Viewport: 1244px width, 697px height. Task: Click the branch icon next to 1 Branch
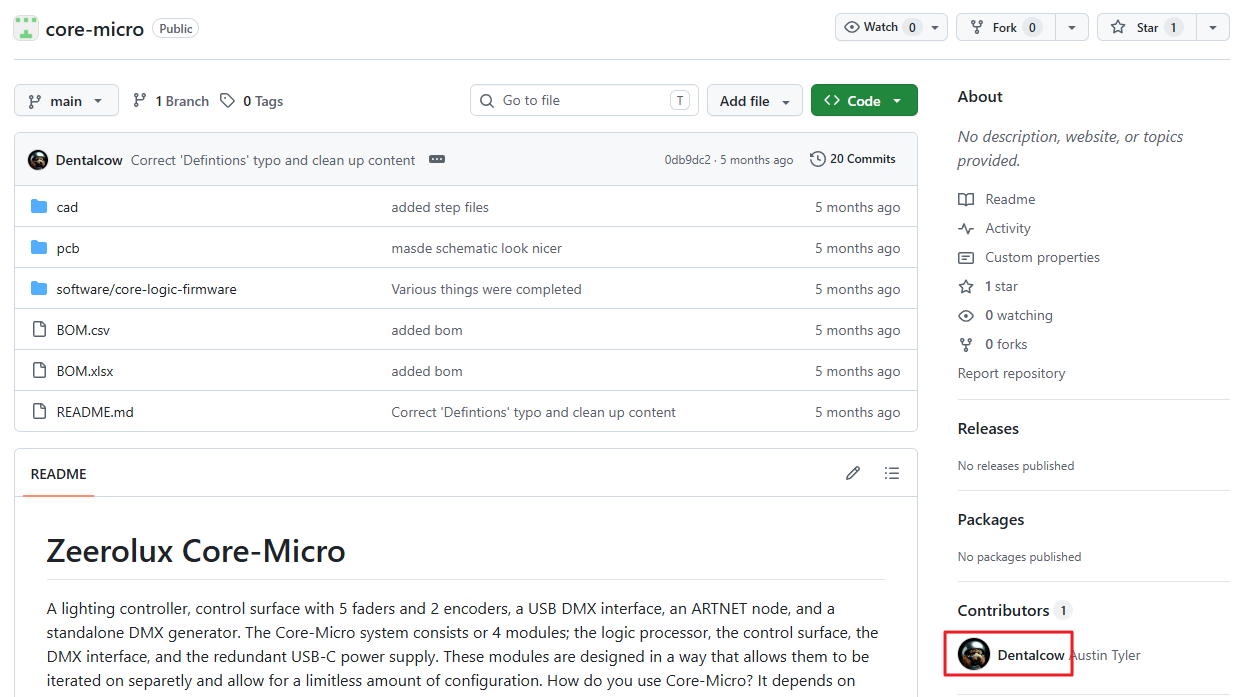tap(141, 101)
